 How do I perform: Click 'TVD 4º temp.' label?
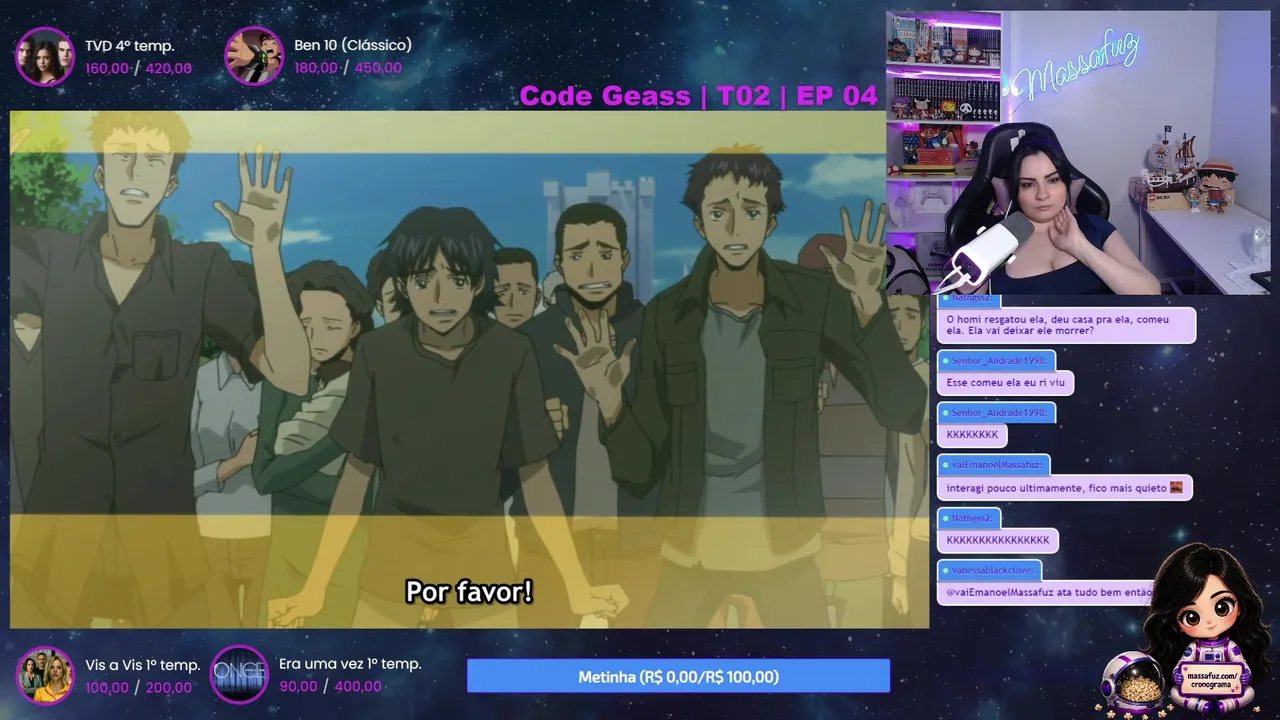click(129, 45)
